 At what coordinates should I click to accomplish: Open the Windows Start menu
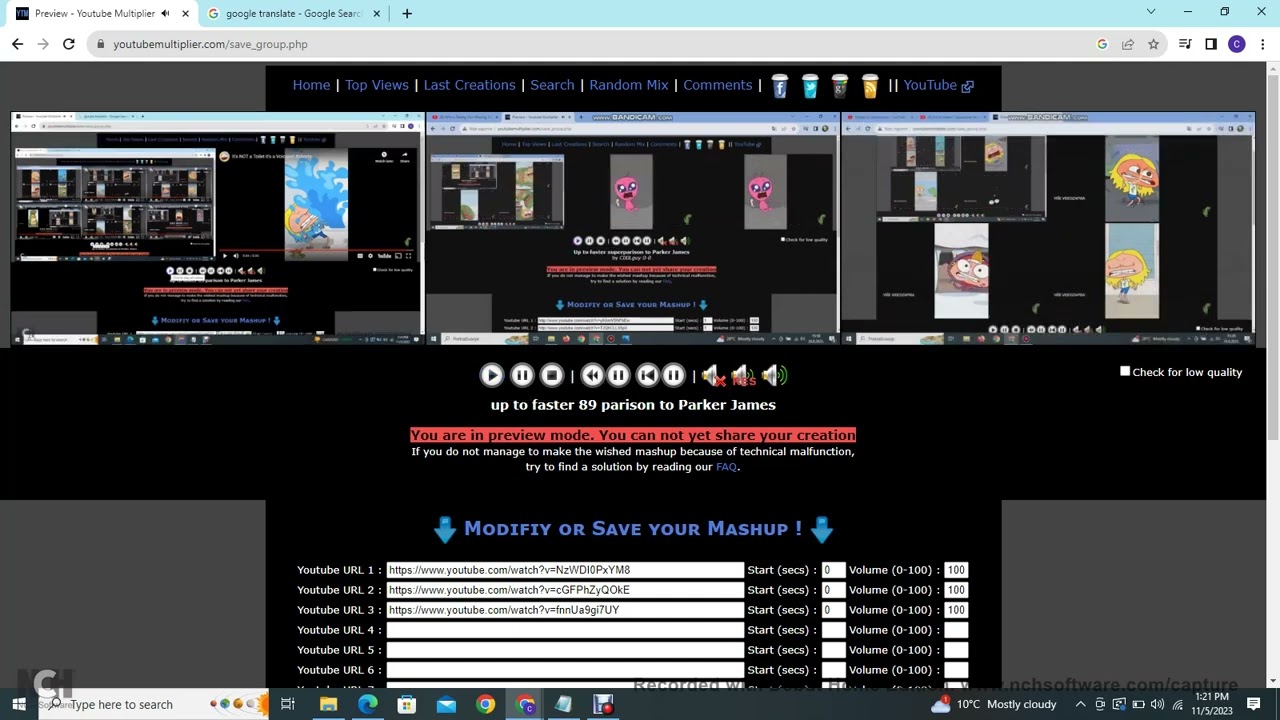19,704
